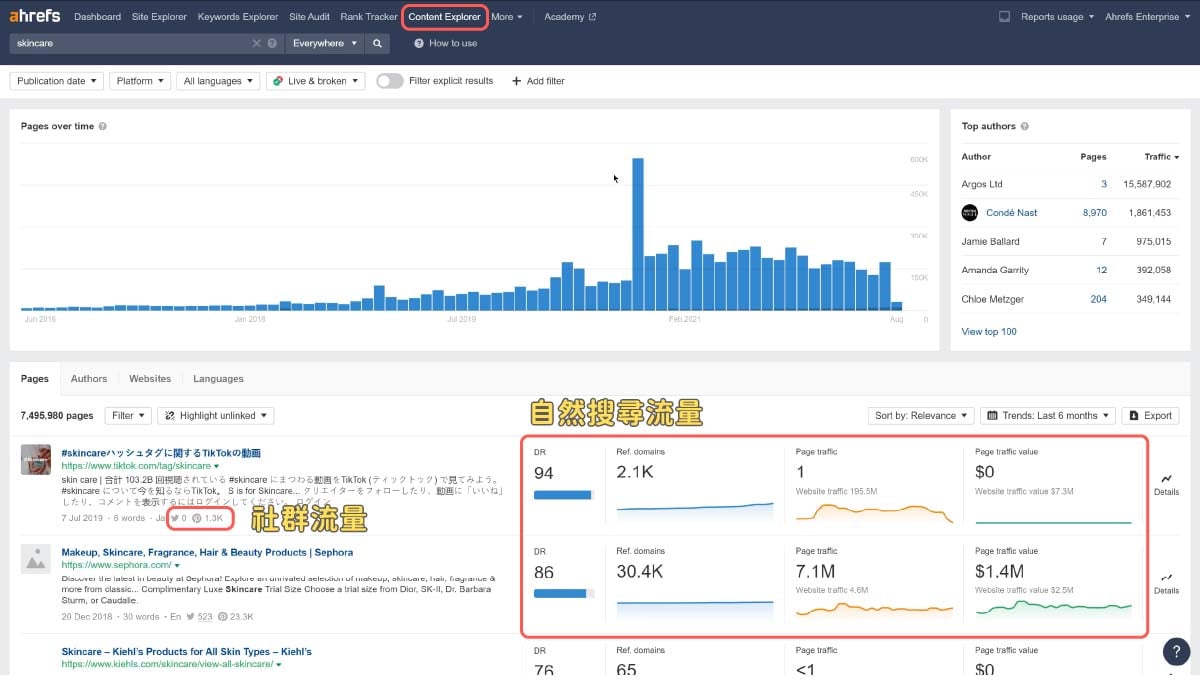Open the search field help icon

pyautogui.click(x=272, y=43)
